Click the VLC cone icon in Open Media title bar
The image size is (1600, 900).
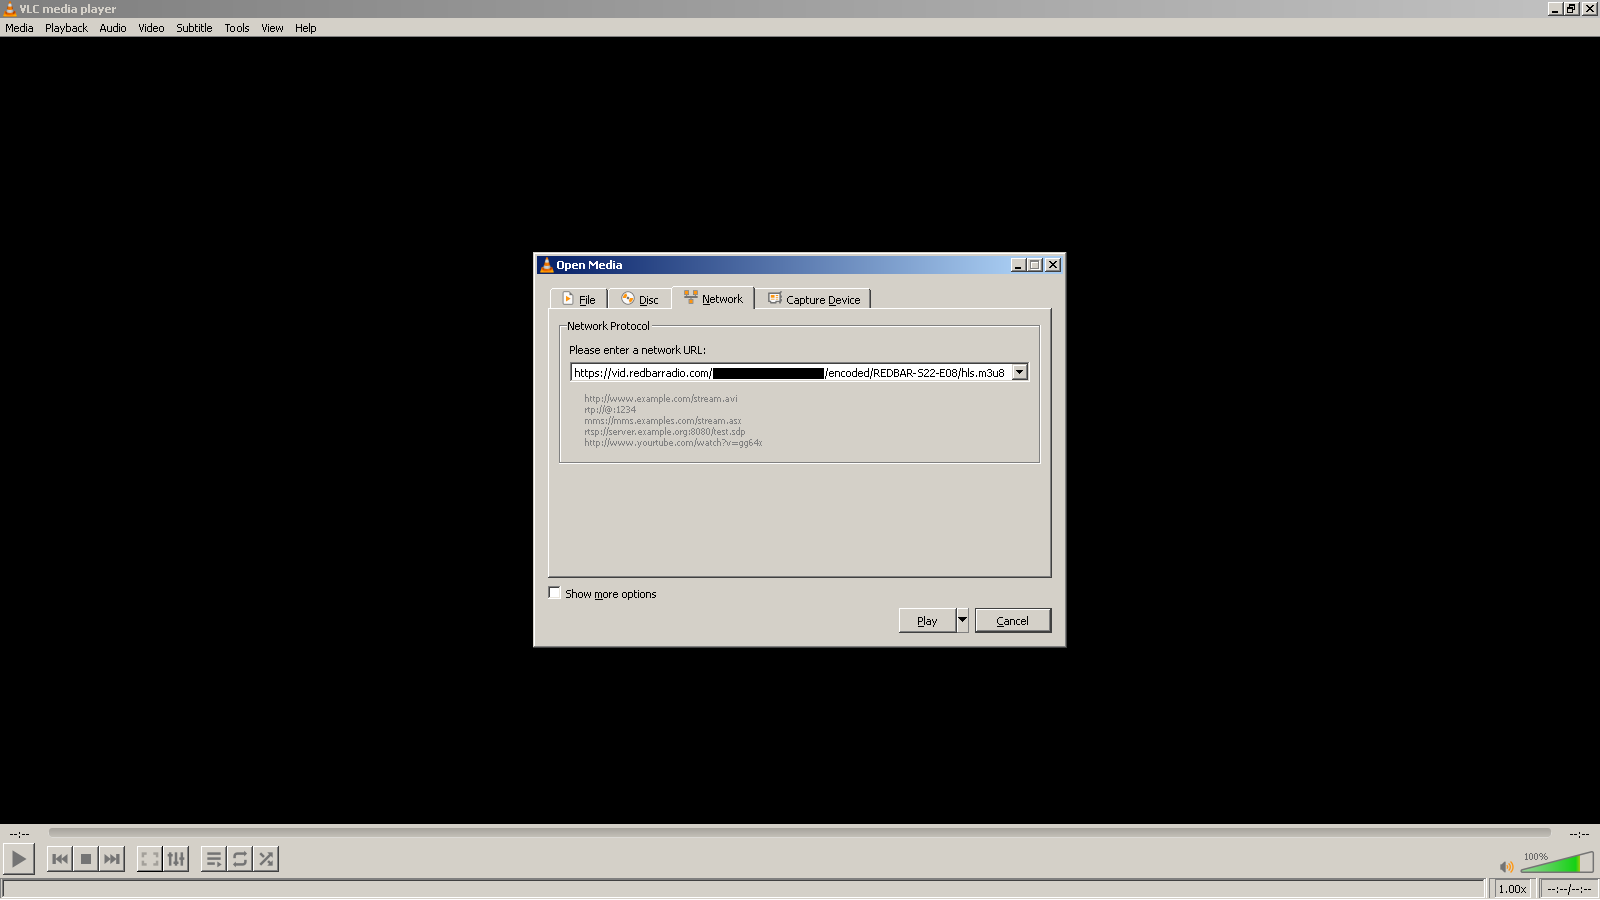(x=546, y=265)
